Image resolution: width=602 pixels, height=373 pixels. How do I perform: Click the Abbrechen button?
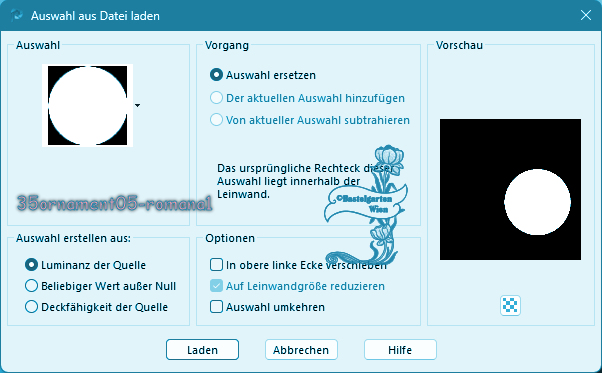[301, 350]
